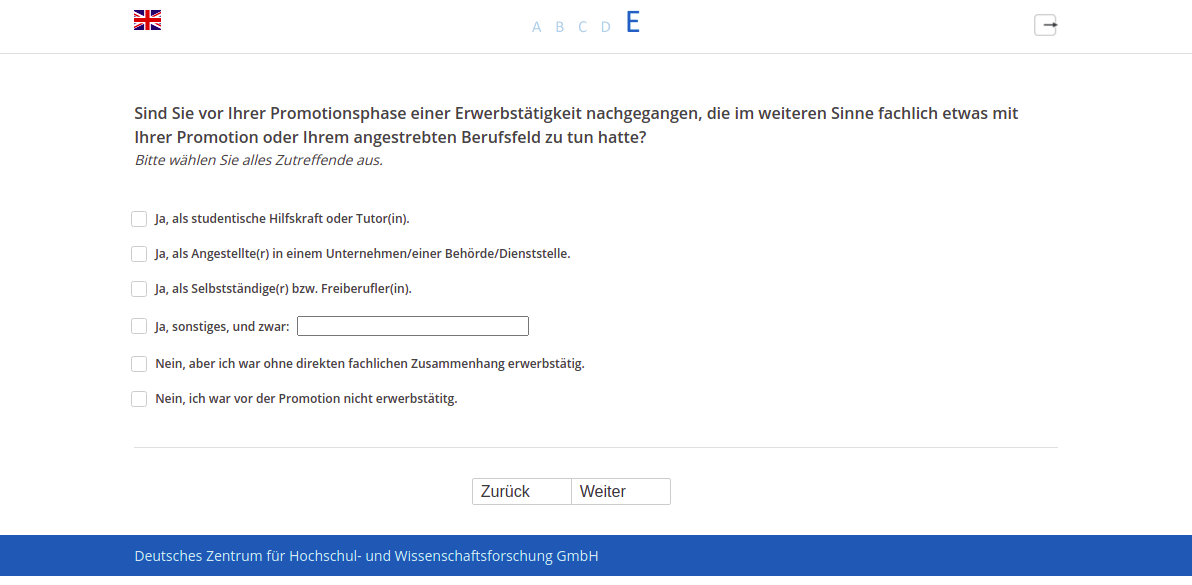This screenshot has height=585, width=1192.
Task: Click 'Deutsches Zentrum für Hochschul- und Wissenschaftsforschung GmbH' footer text
Action: (366, 556)
